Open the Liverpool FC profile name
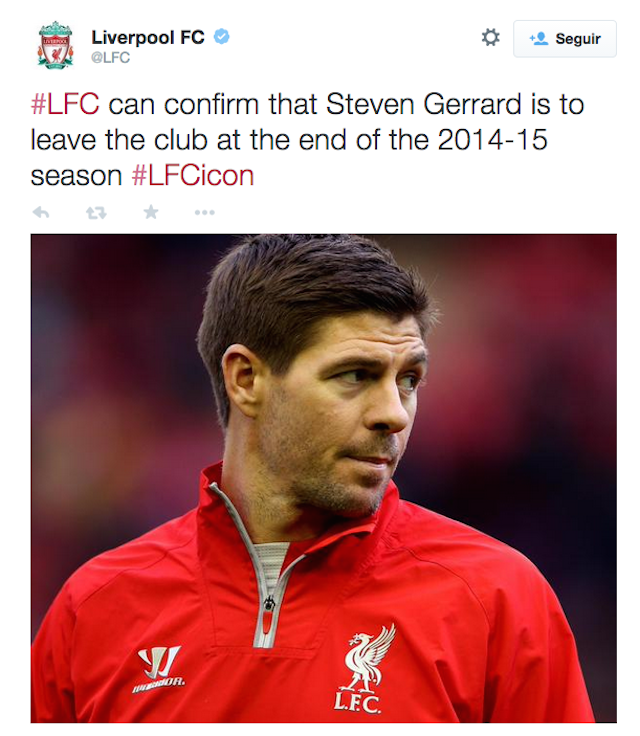This screenshot has height=736, width=640. click(x=148, y=37)
